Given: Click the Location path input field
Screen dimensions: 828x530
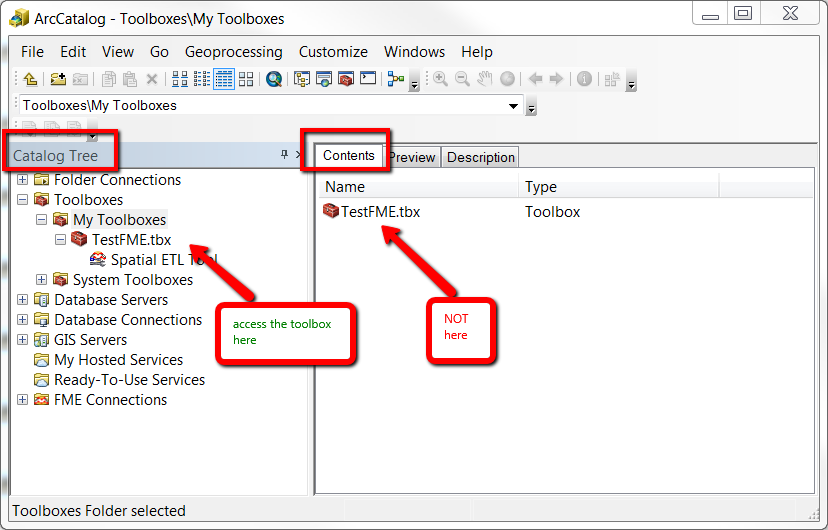Looking at the screenshot, I should 262,106.
